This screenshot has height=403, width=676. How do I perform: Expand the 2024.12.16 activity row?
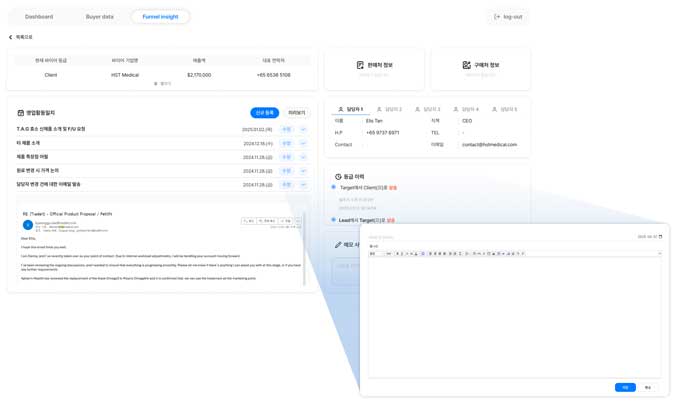tap(303, 143)
